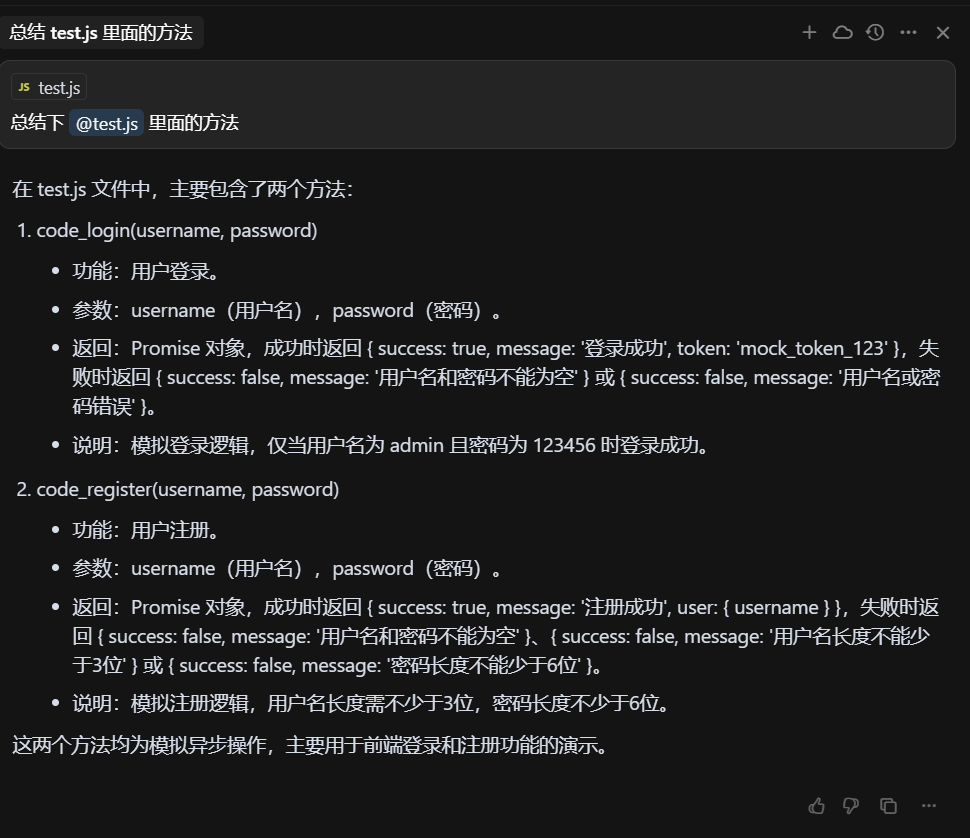
Task: Click the JS file icon in the chip
Action: tap(24, 88)
